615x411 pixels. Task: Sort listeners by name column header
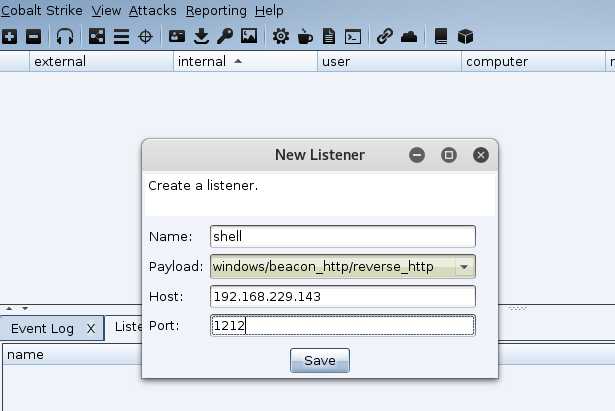point(73,355)
